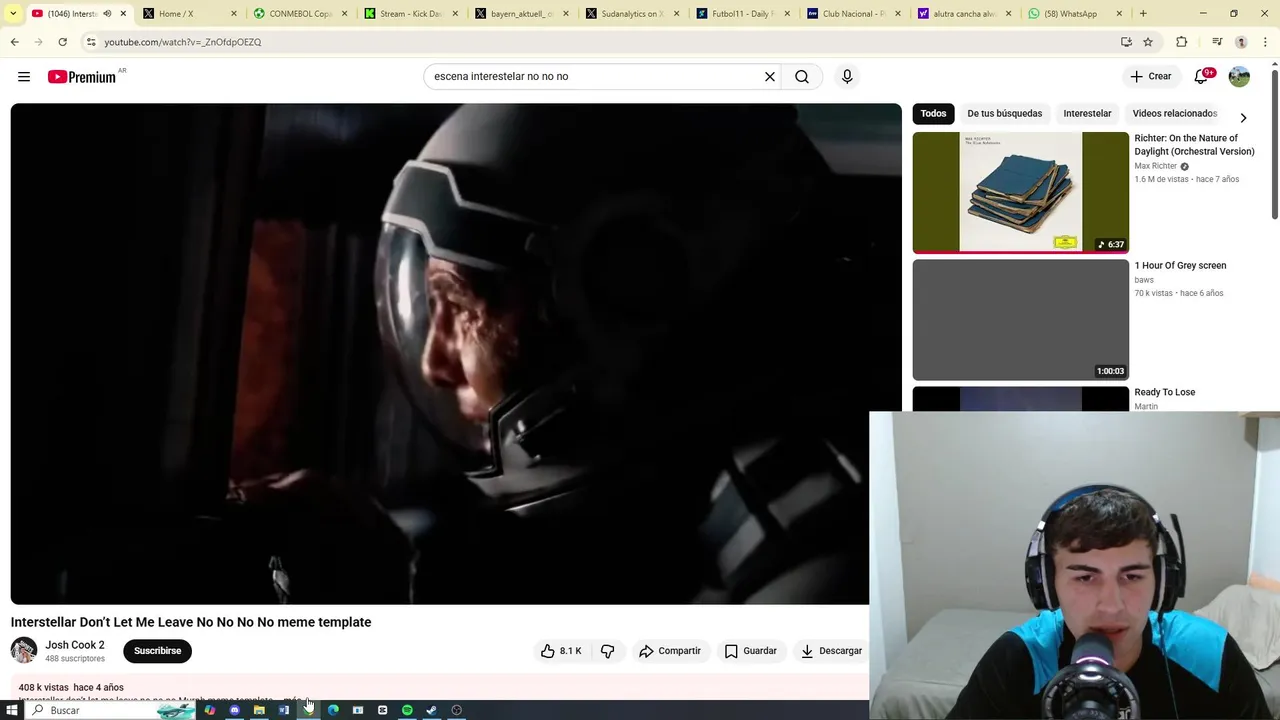Expand the description with 'más'
The height and width of the screenshot is (720, 1280).
(294, 700)
